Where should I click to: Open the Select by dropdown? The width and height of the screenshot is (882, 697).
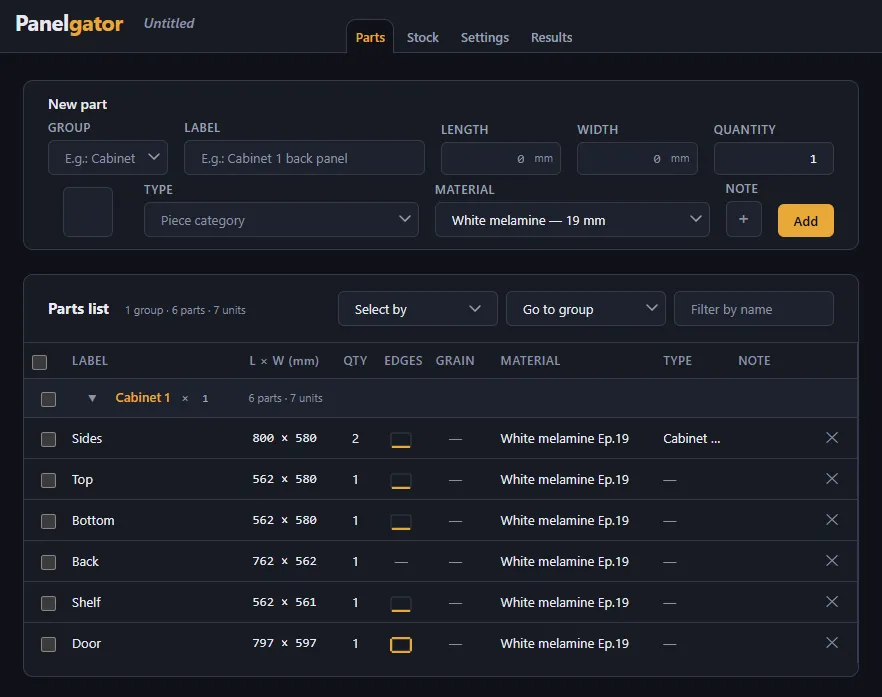417,309
